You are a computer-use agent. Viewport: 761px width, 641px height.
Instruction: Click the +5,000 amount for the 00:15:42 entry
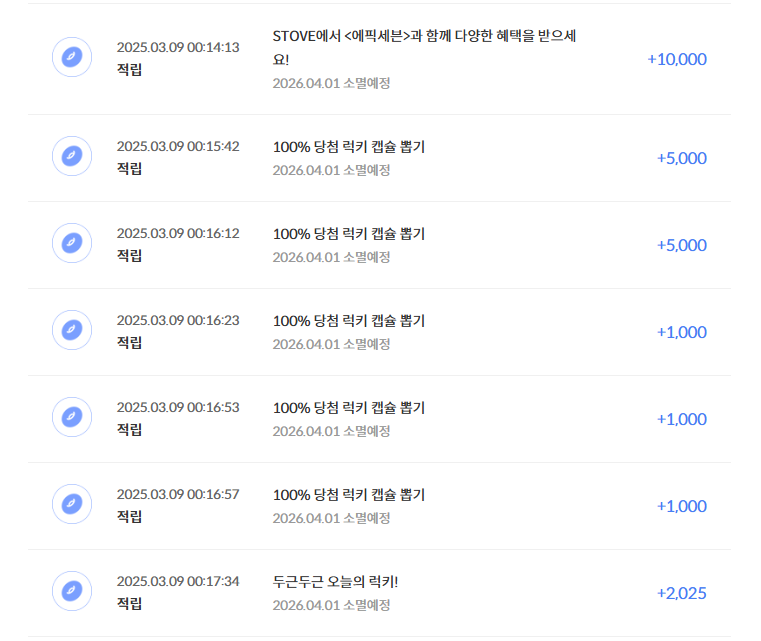tap(681, 158)
